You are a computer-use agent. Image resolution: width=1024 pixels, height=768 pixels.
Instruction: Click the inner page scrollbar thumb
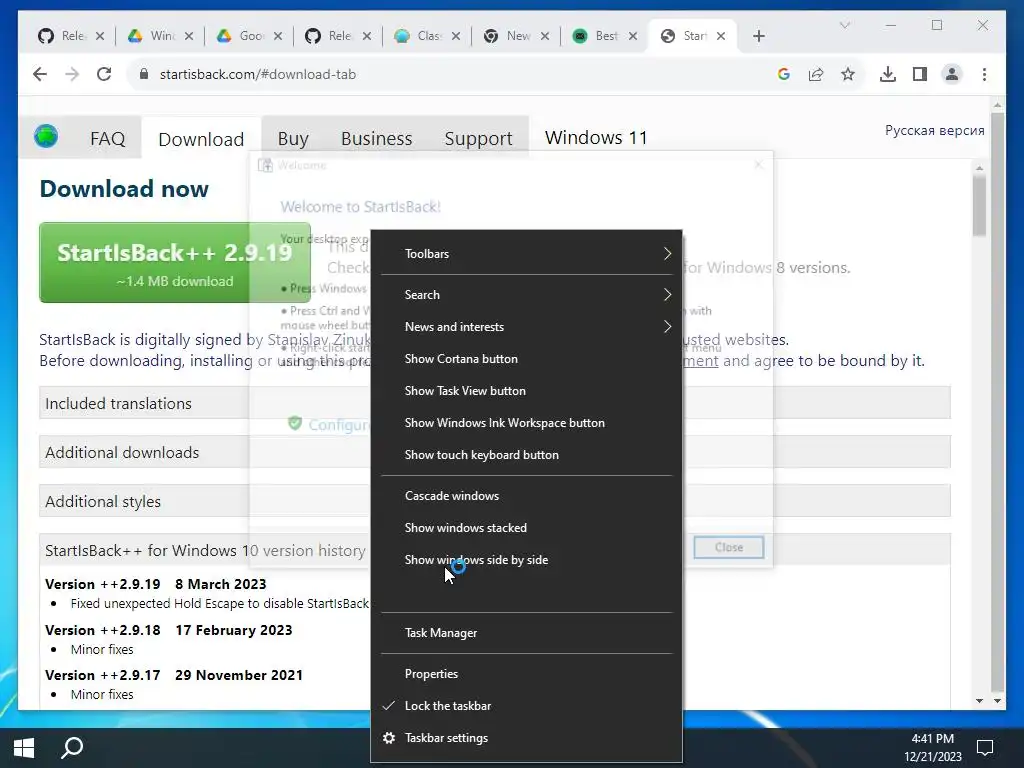point(979,206)
